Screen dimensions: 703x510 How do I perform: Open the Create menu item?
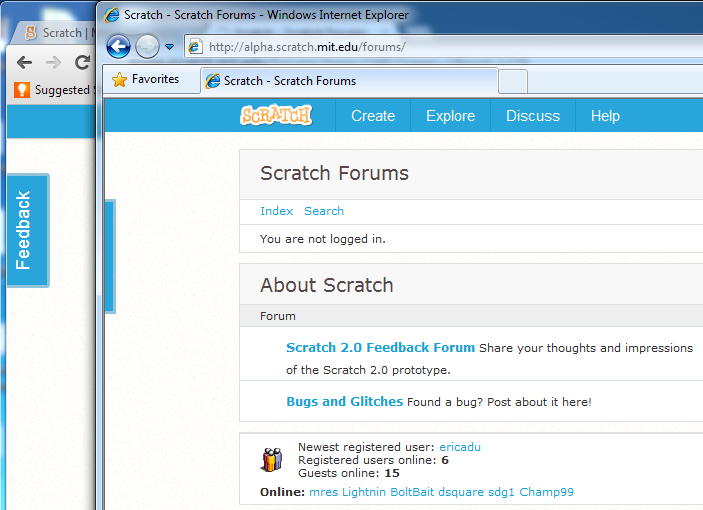[x=373, y=116]
